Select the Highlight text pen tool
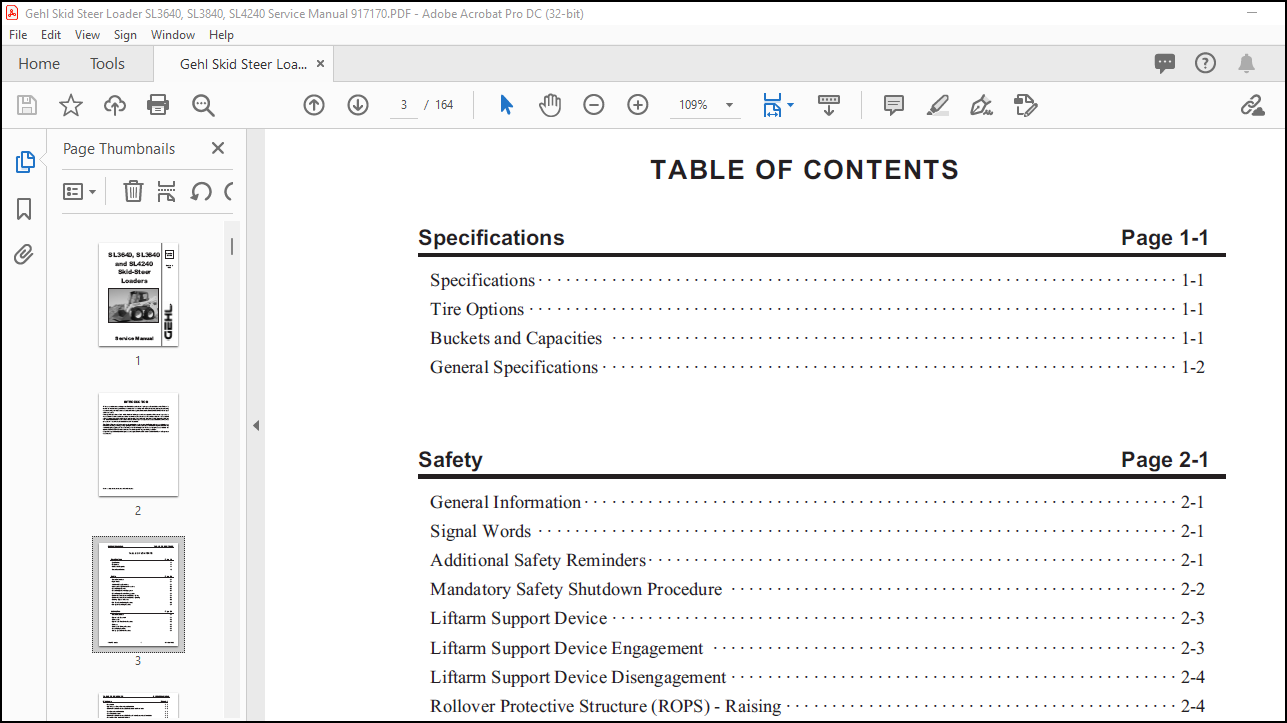 coord(938,105)
